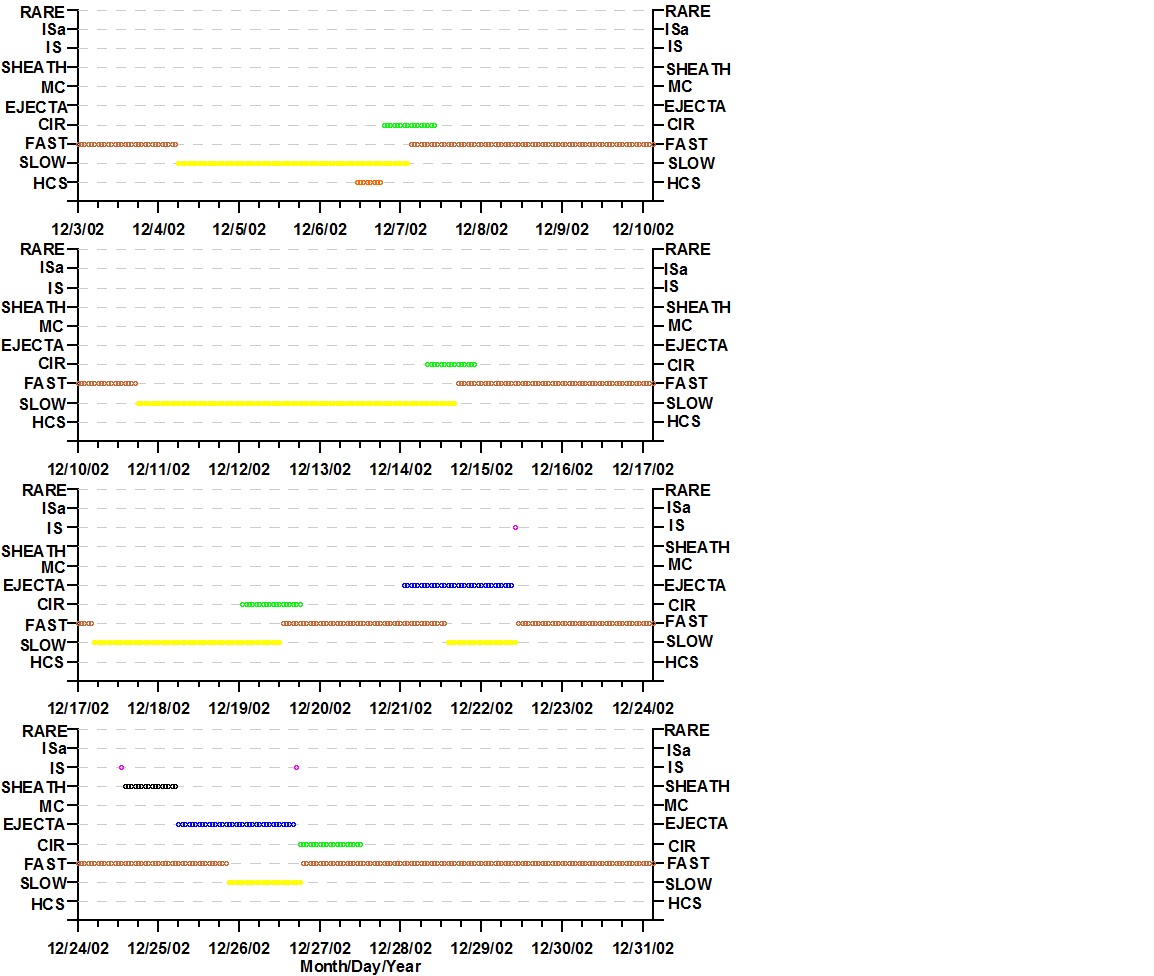Click the FAST segment running 12/15/02 to 12/16/02

click(555, 383)
